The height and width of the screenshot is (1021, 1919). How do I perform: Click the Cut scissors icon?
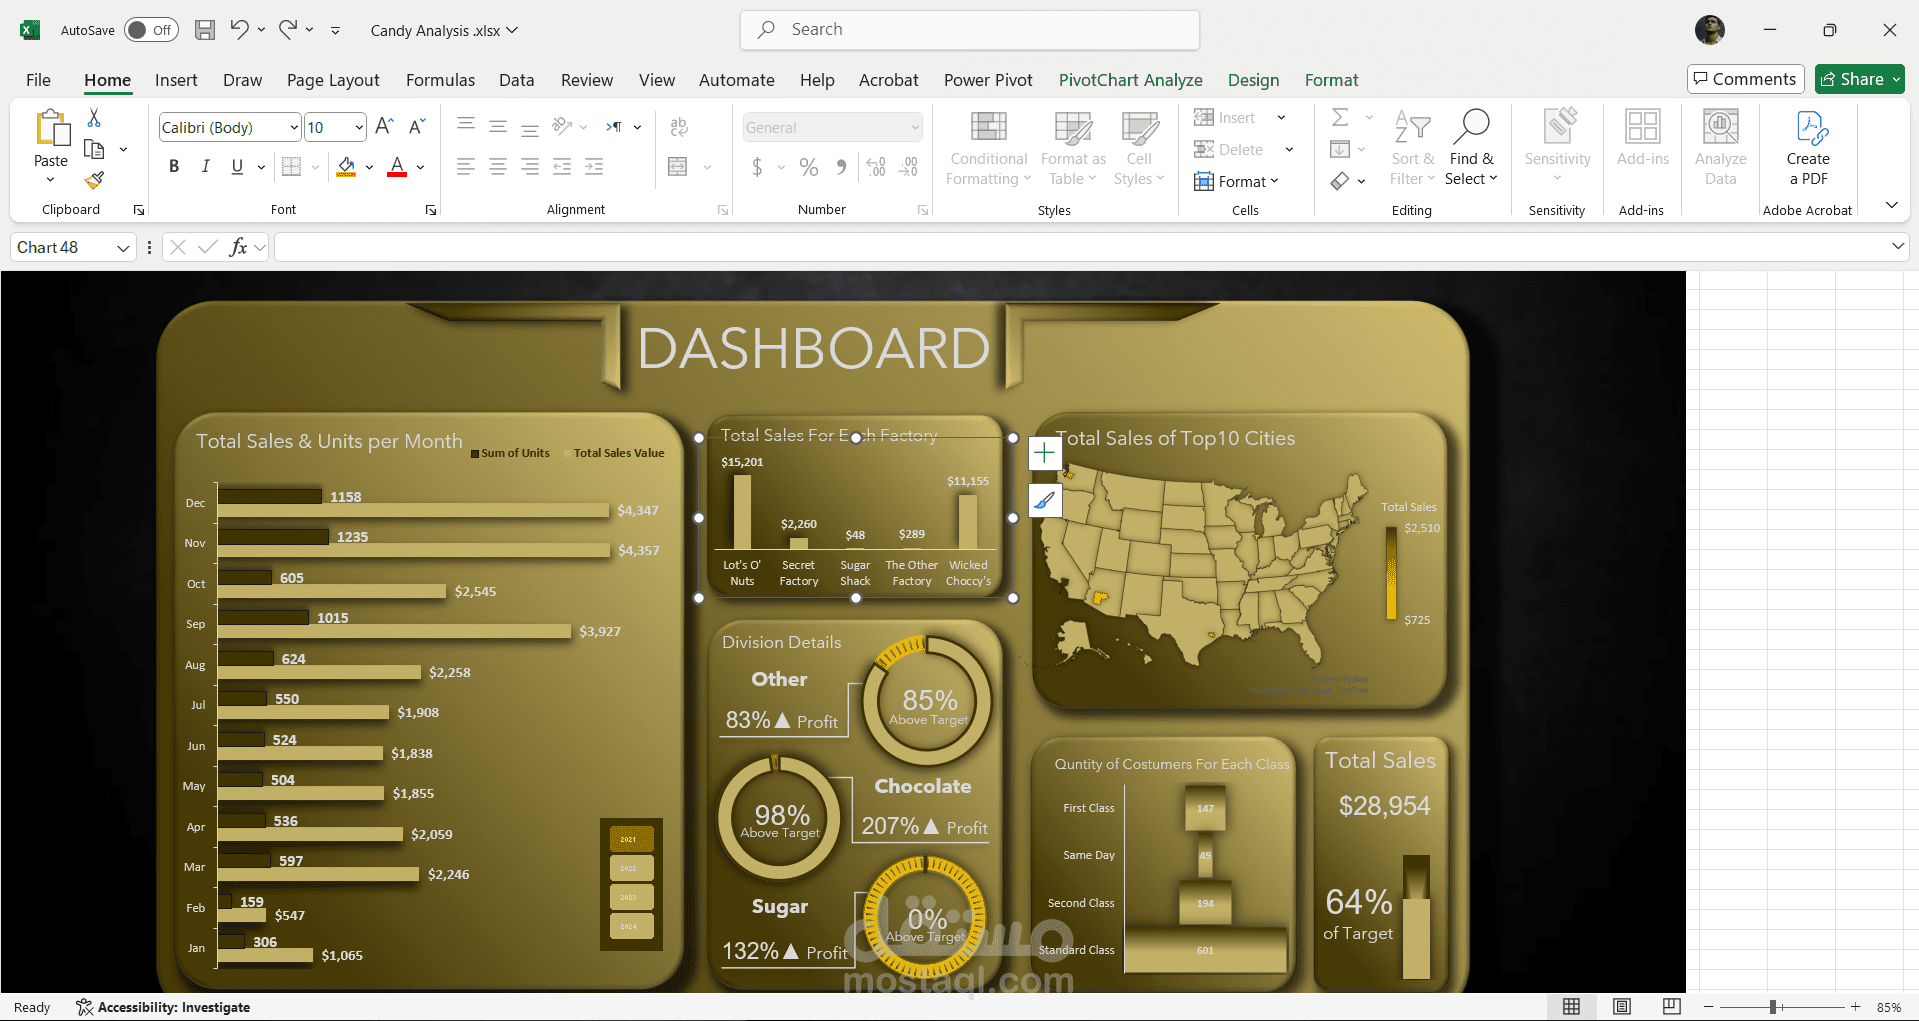pos(94,118)
